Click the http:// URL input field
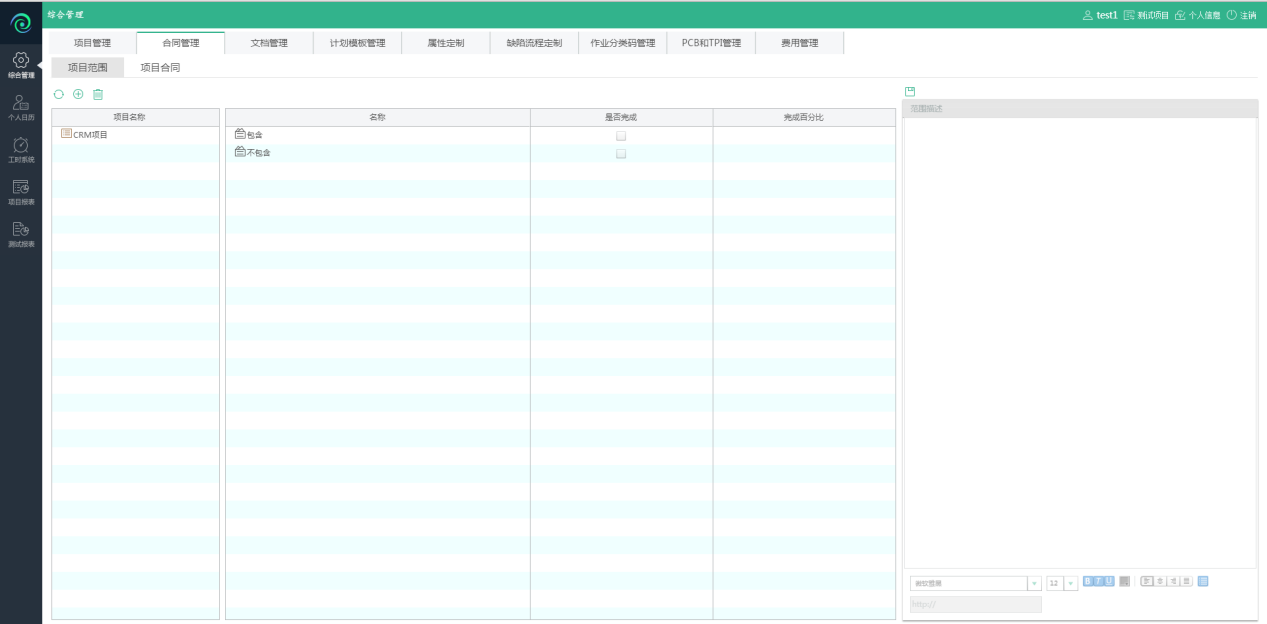1267x624 pixels. pos(975,604)
